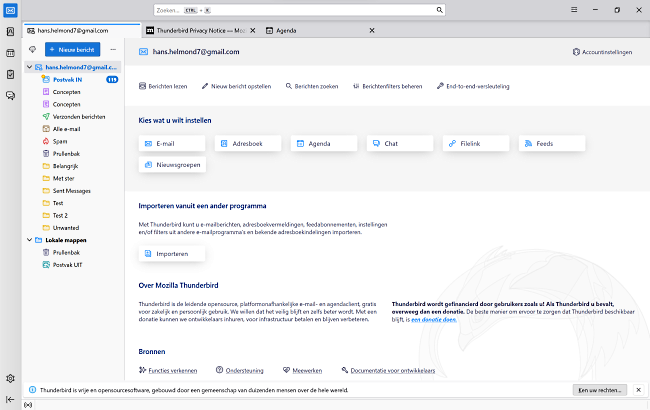Collapse the Lokale mappen tree
This screenshot has height=410, width=650.
(29, 240)
